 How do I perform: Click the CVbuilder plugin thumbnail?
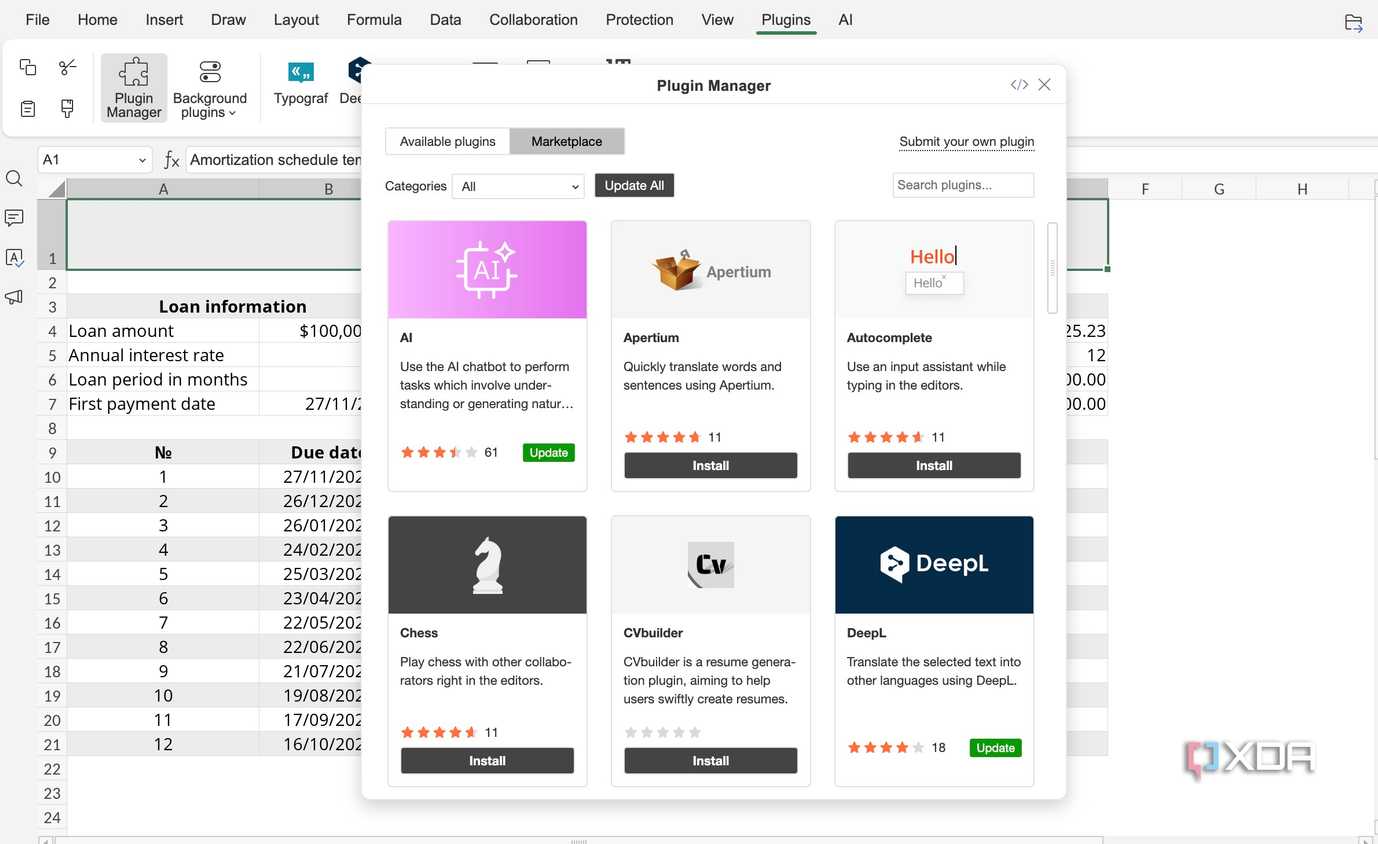point(711,565)
